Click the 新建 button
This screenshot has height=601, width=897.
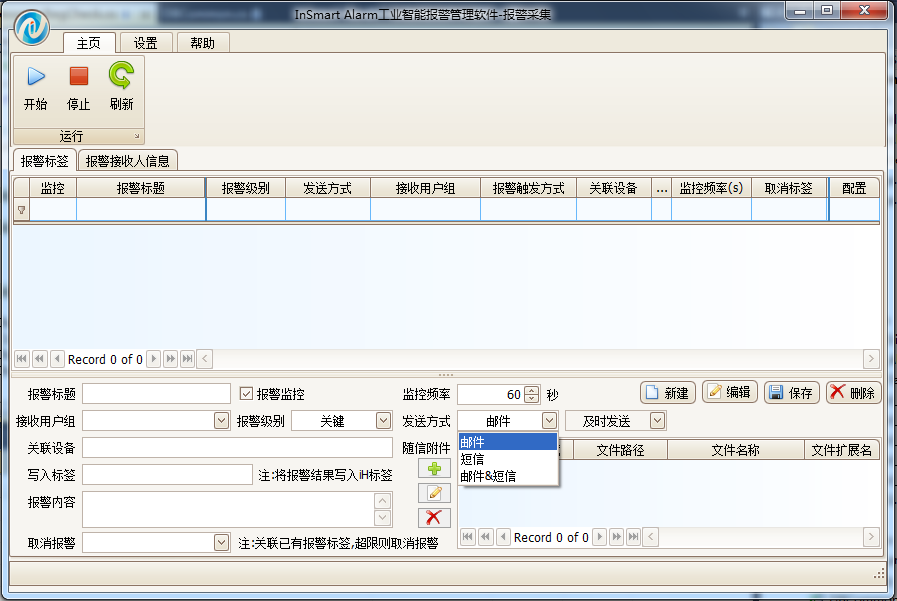(668, 393)
